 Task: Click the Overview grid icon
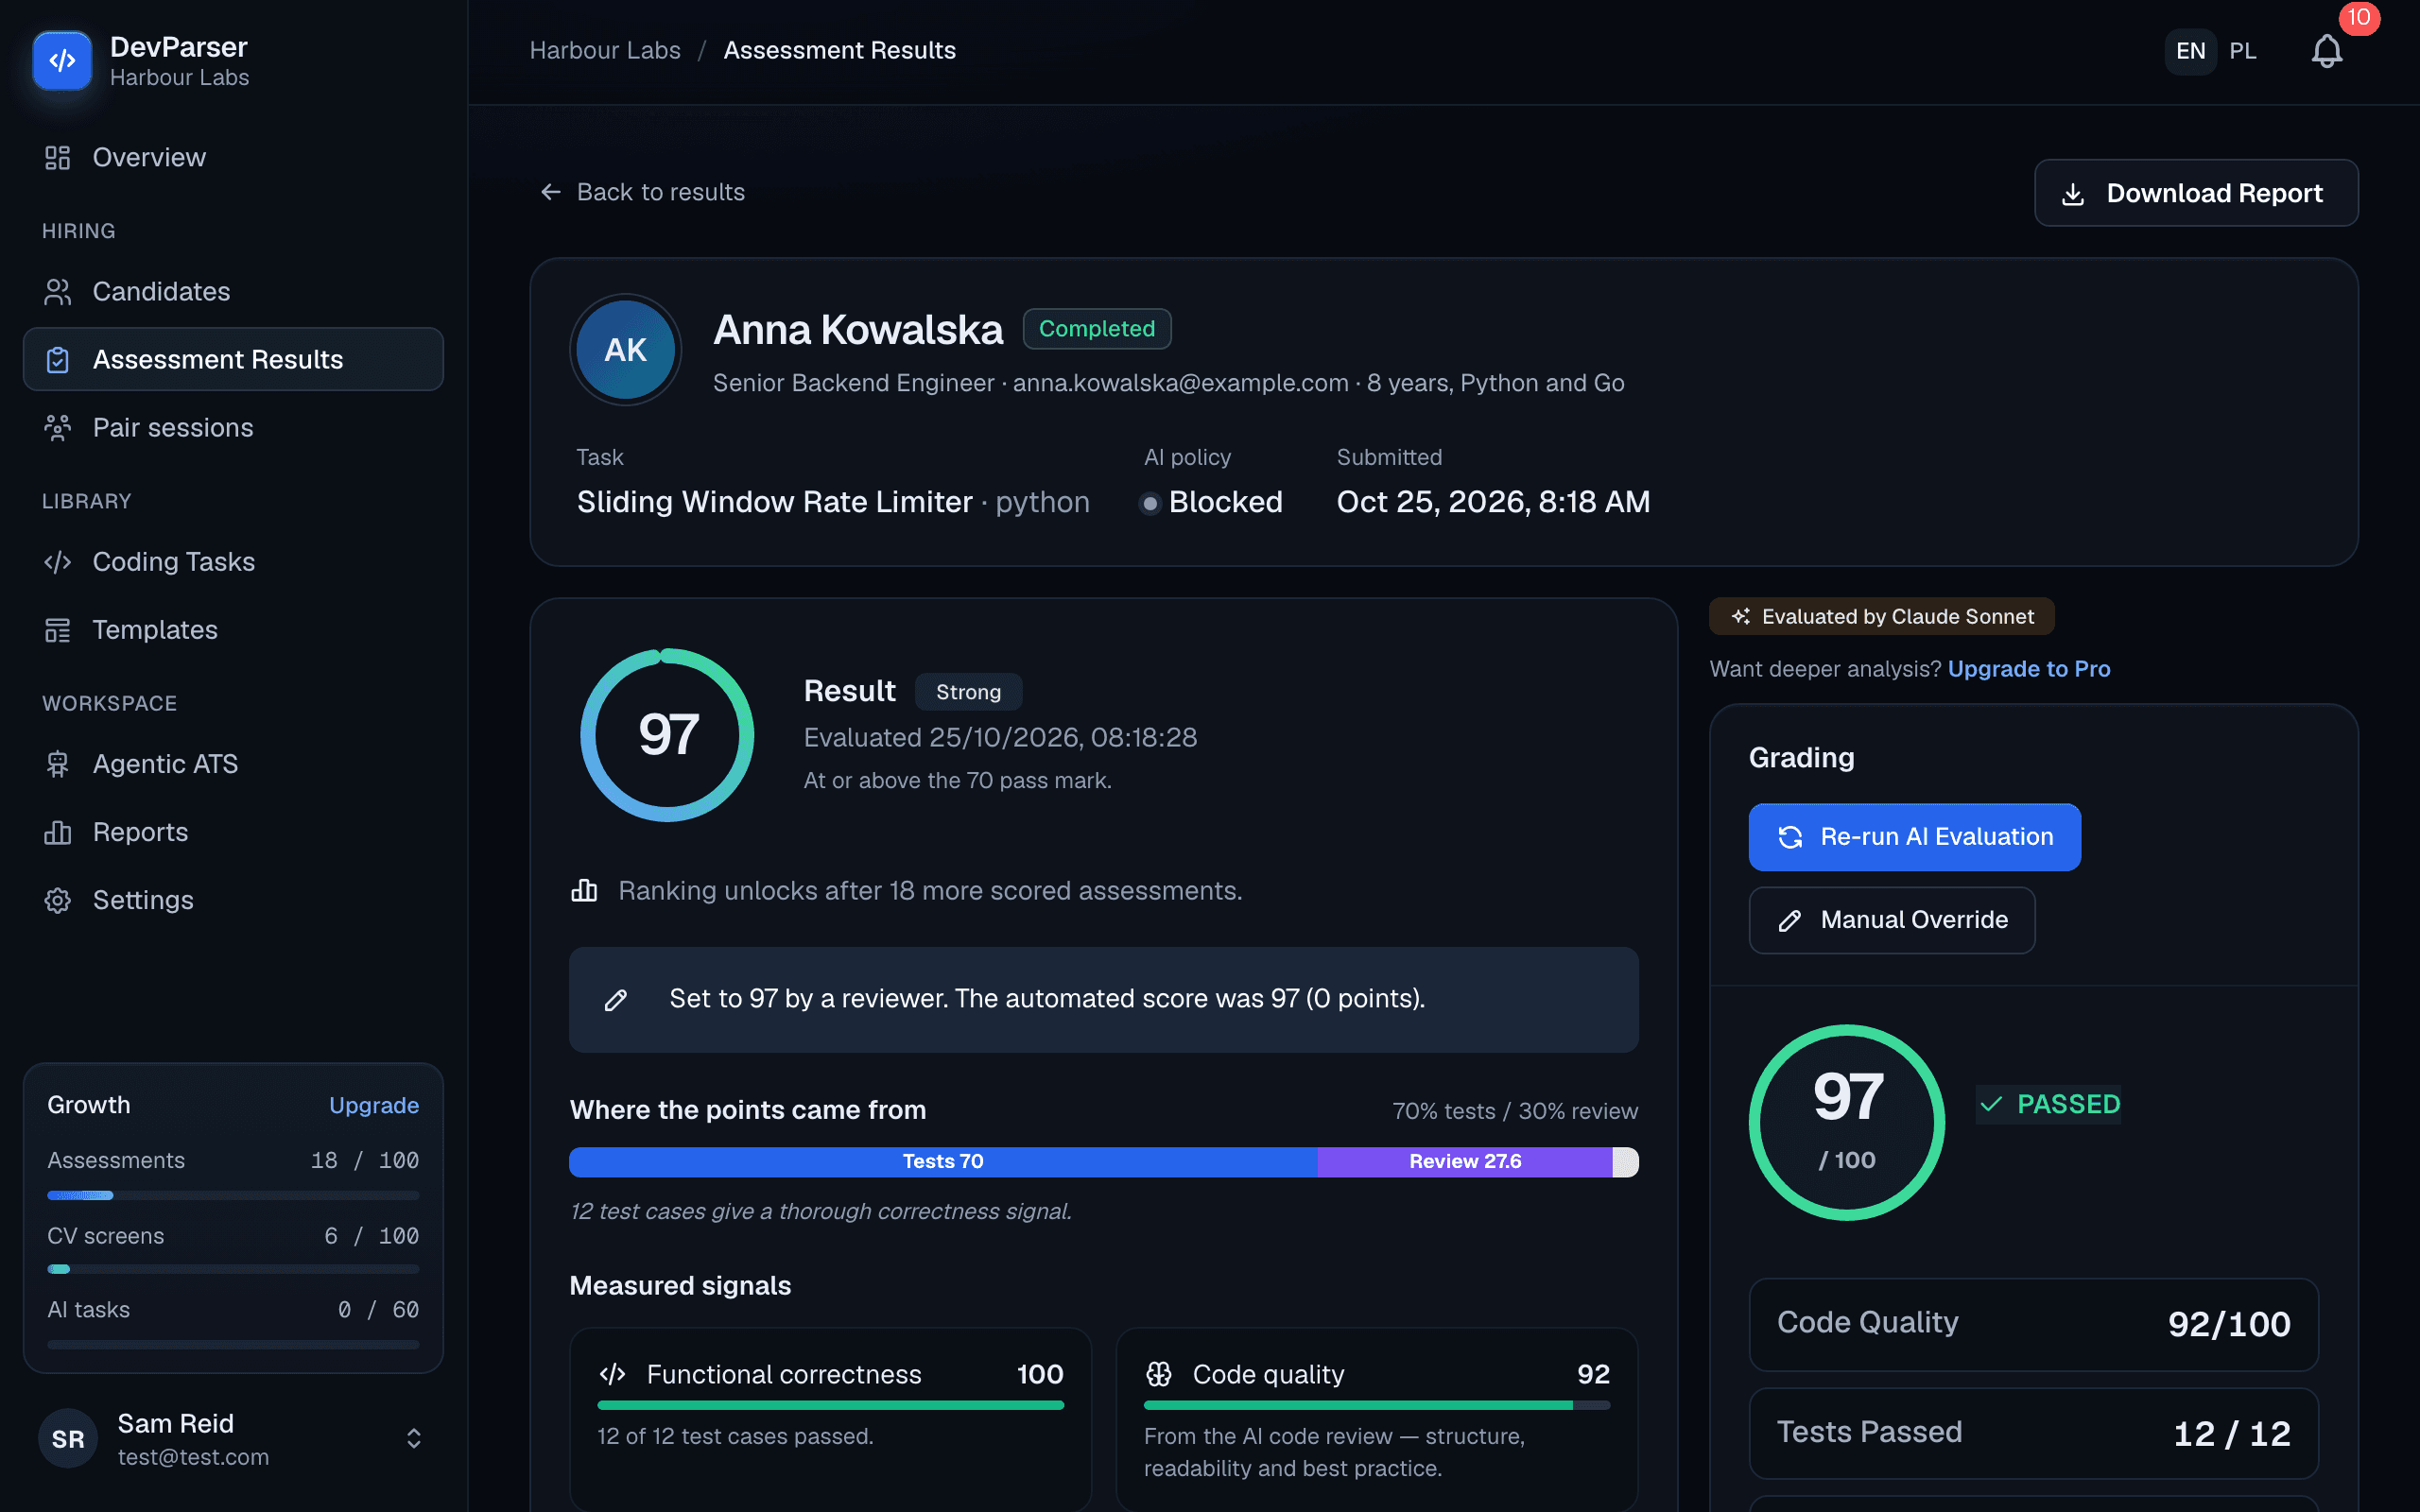click(x=57, y=157)
